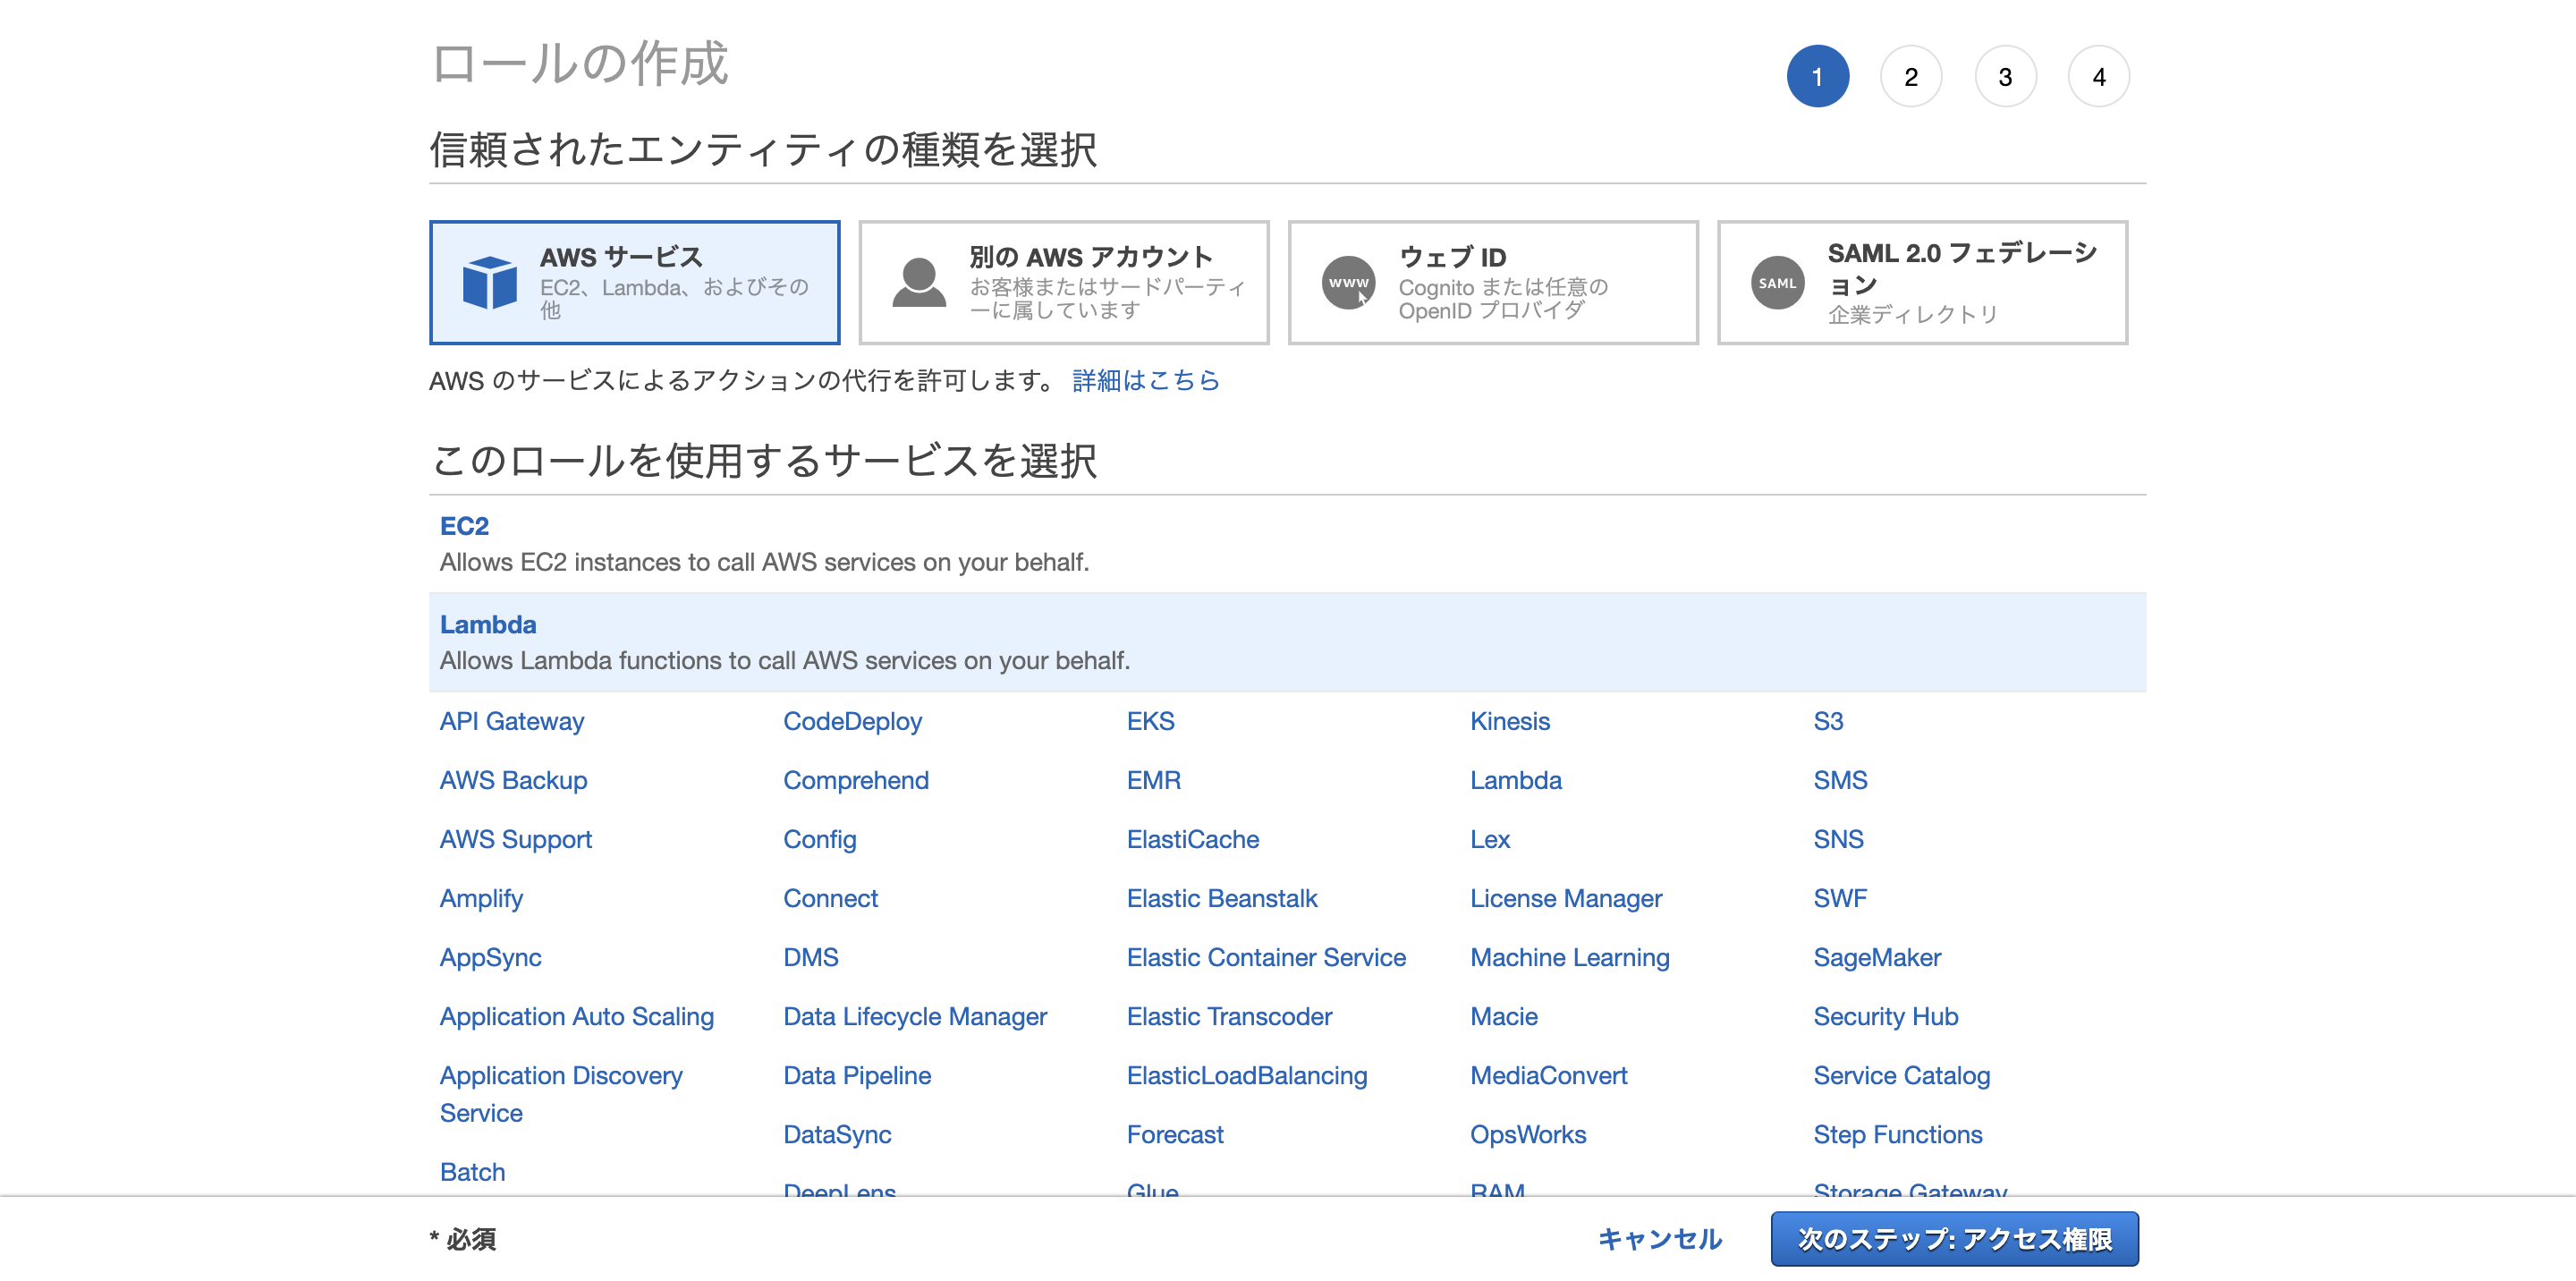
Task: Select MediaConvert service
Action: pos(1549,1076)
